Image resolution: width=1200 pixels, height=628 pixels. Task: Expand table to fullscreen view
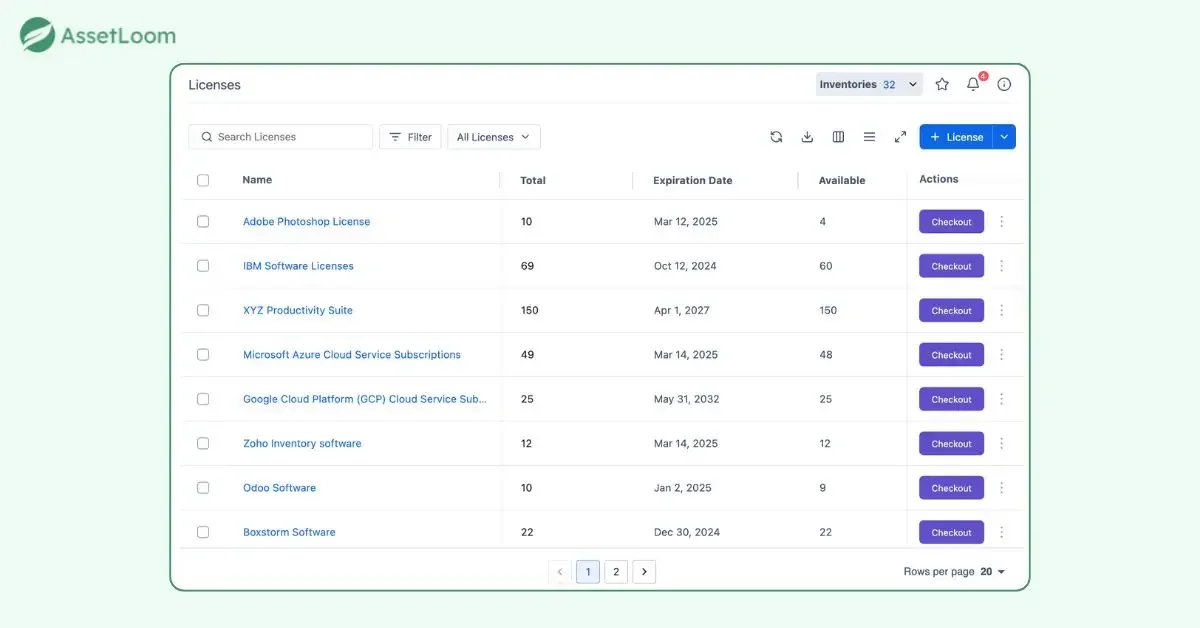pyautogui.click(x=900, y=137)
